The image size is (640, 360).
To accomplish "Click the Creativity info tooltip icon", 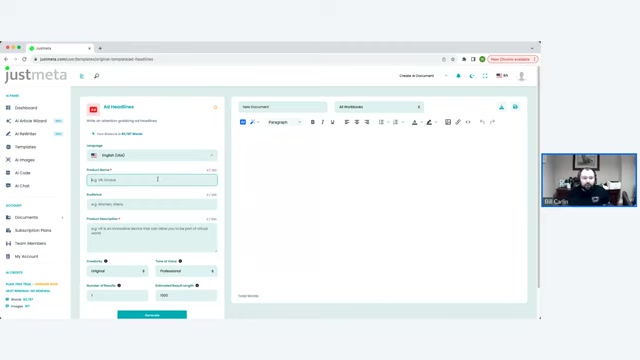I will 106,261.
